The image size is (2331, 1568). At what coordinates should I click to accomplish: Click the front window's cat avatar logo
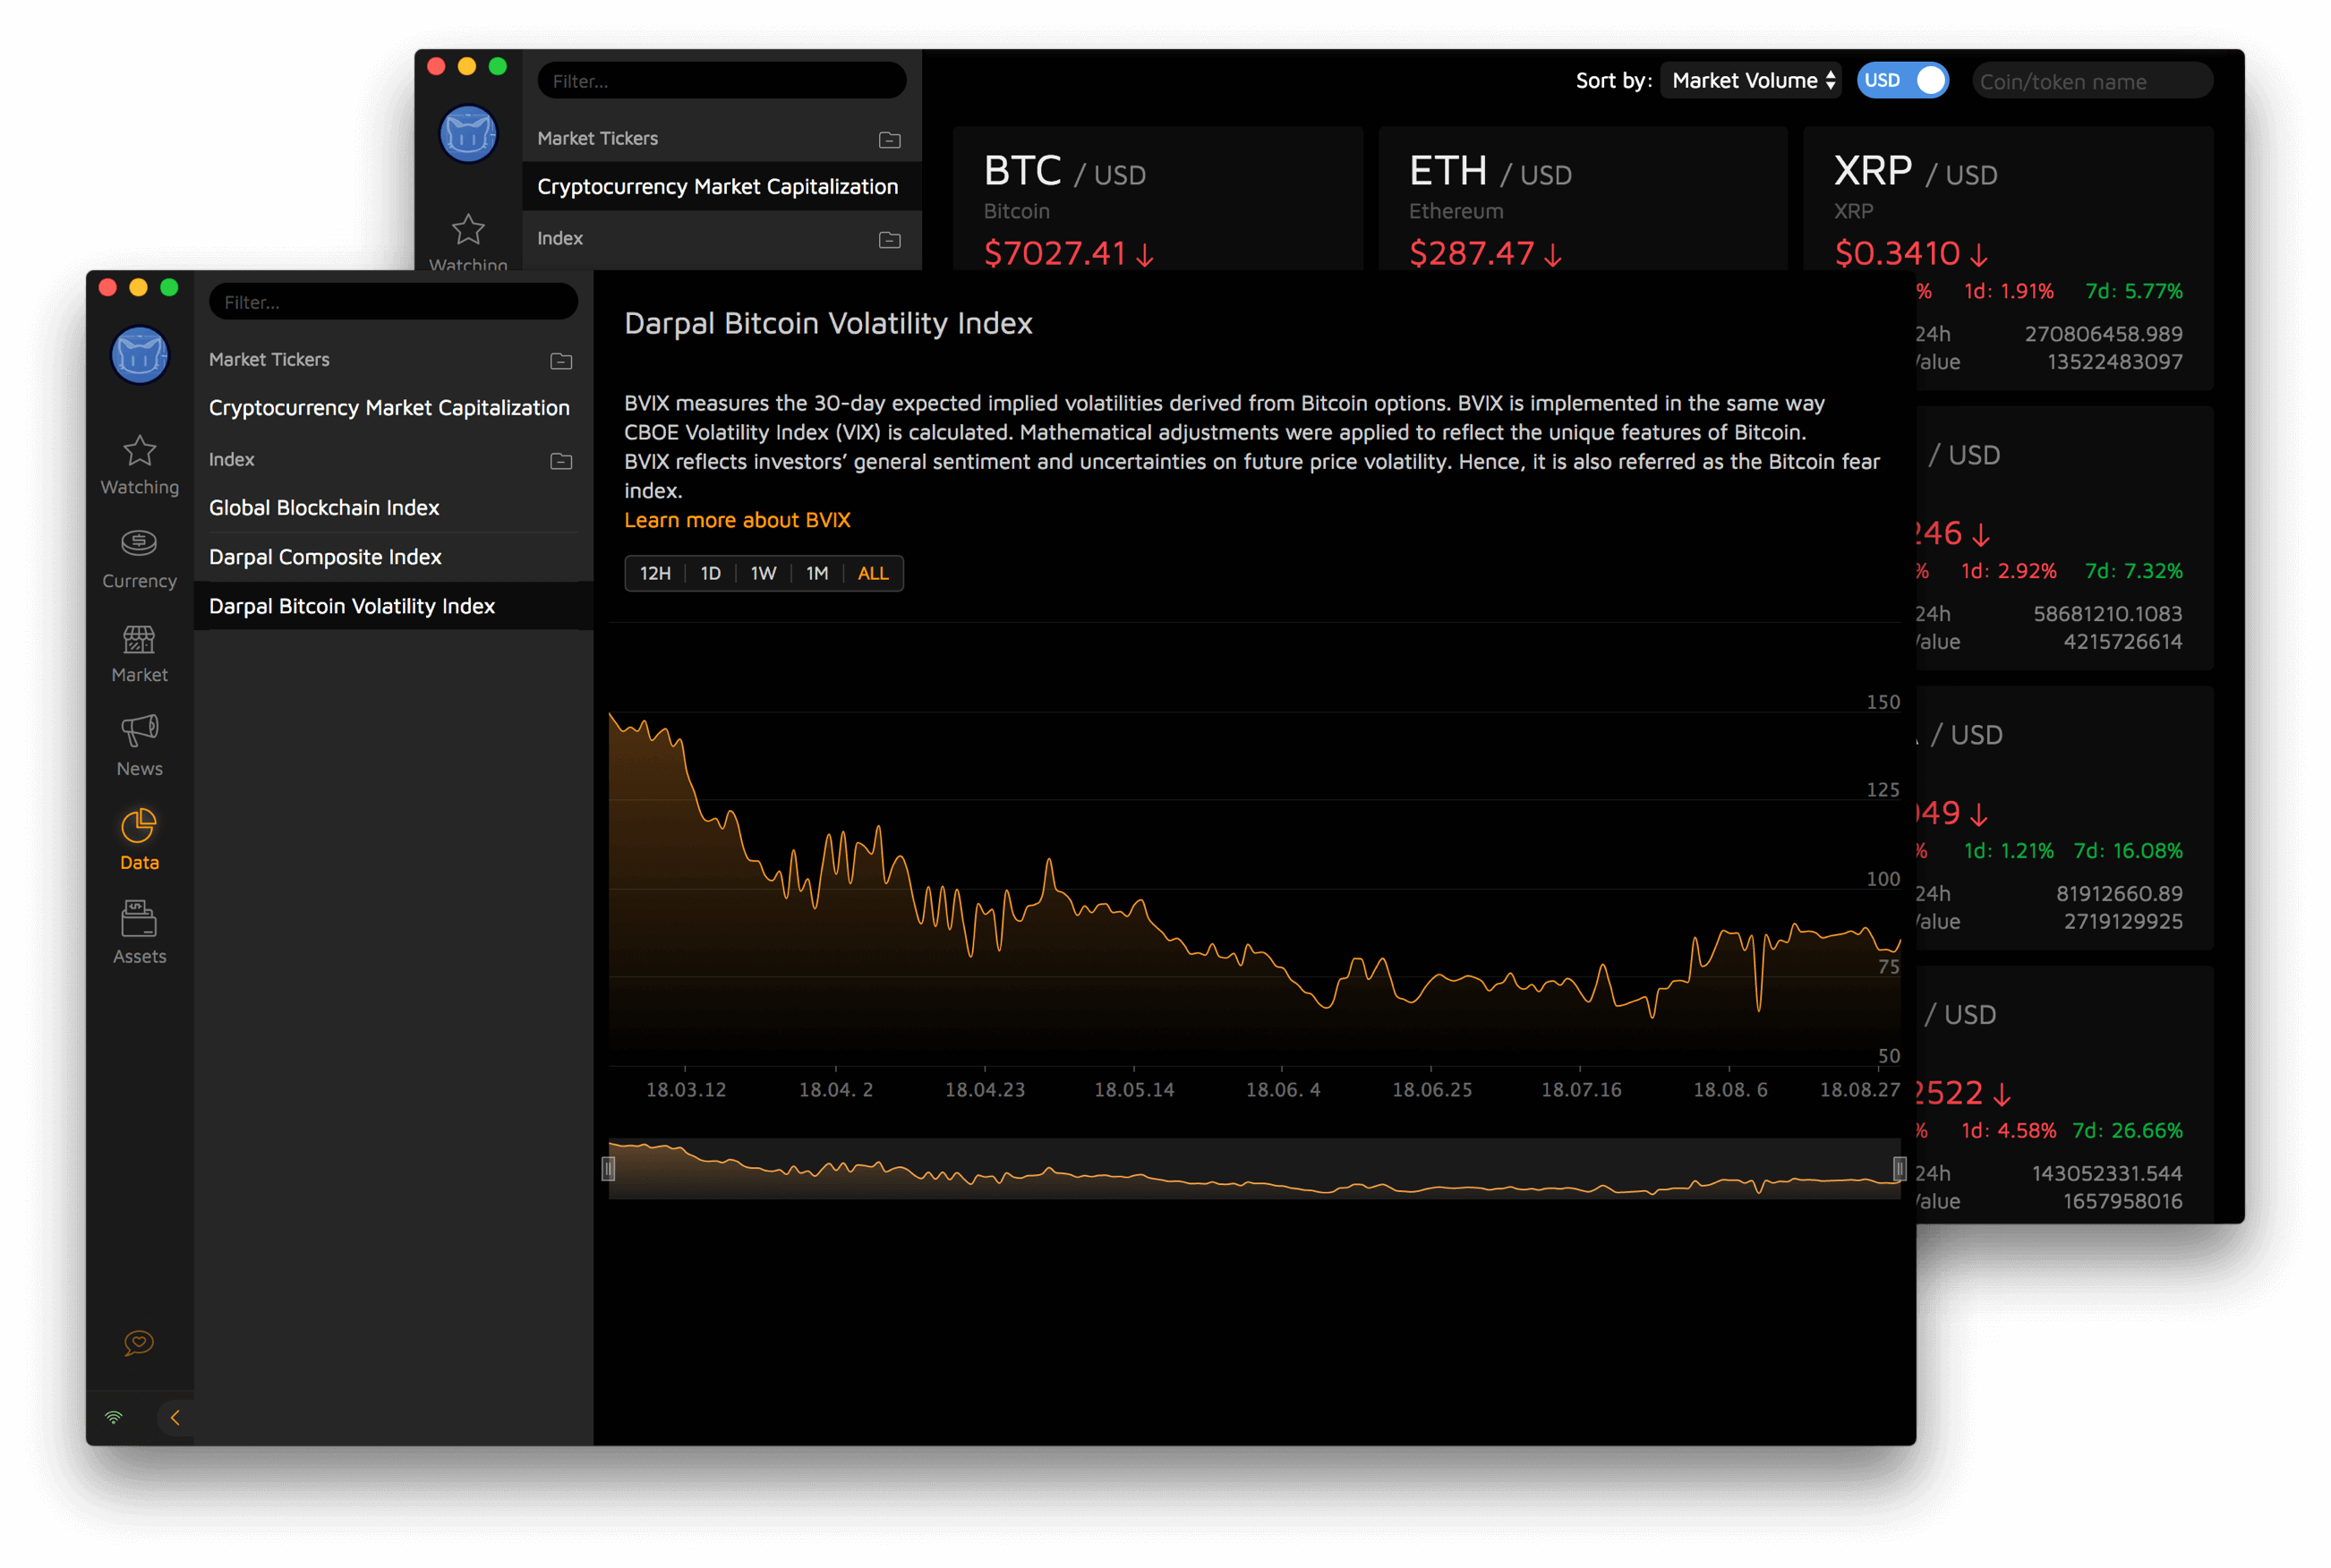click(139, 355)
